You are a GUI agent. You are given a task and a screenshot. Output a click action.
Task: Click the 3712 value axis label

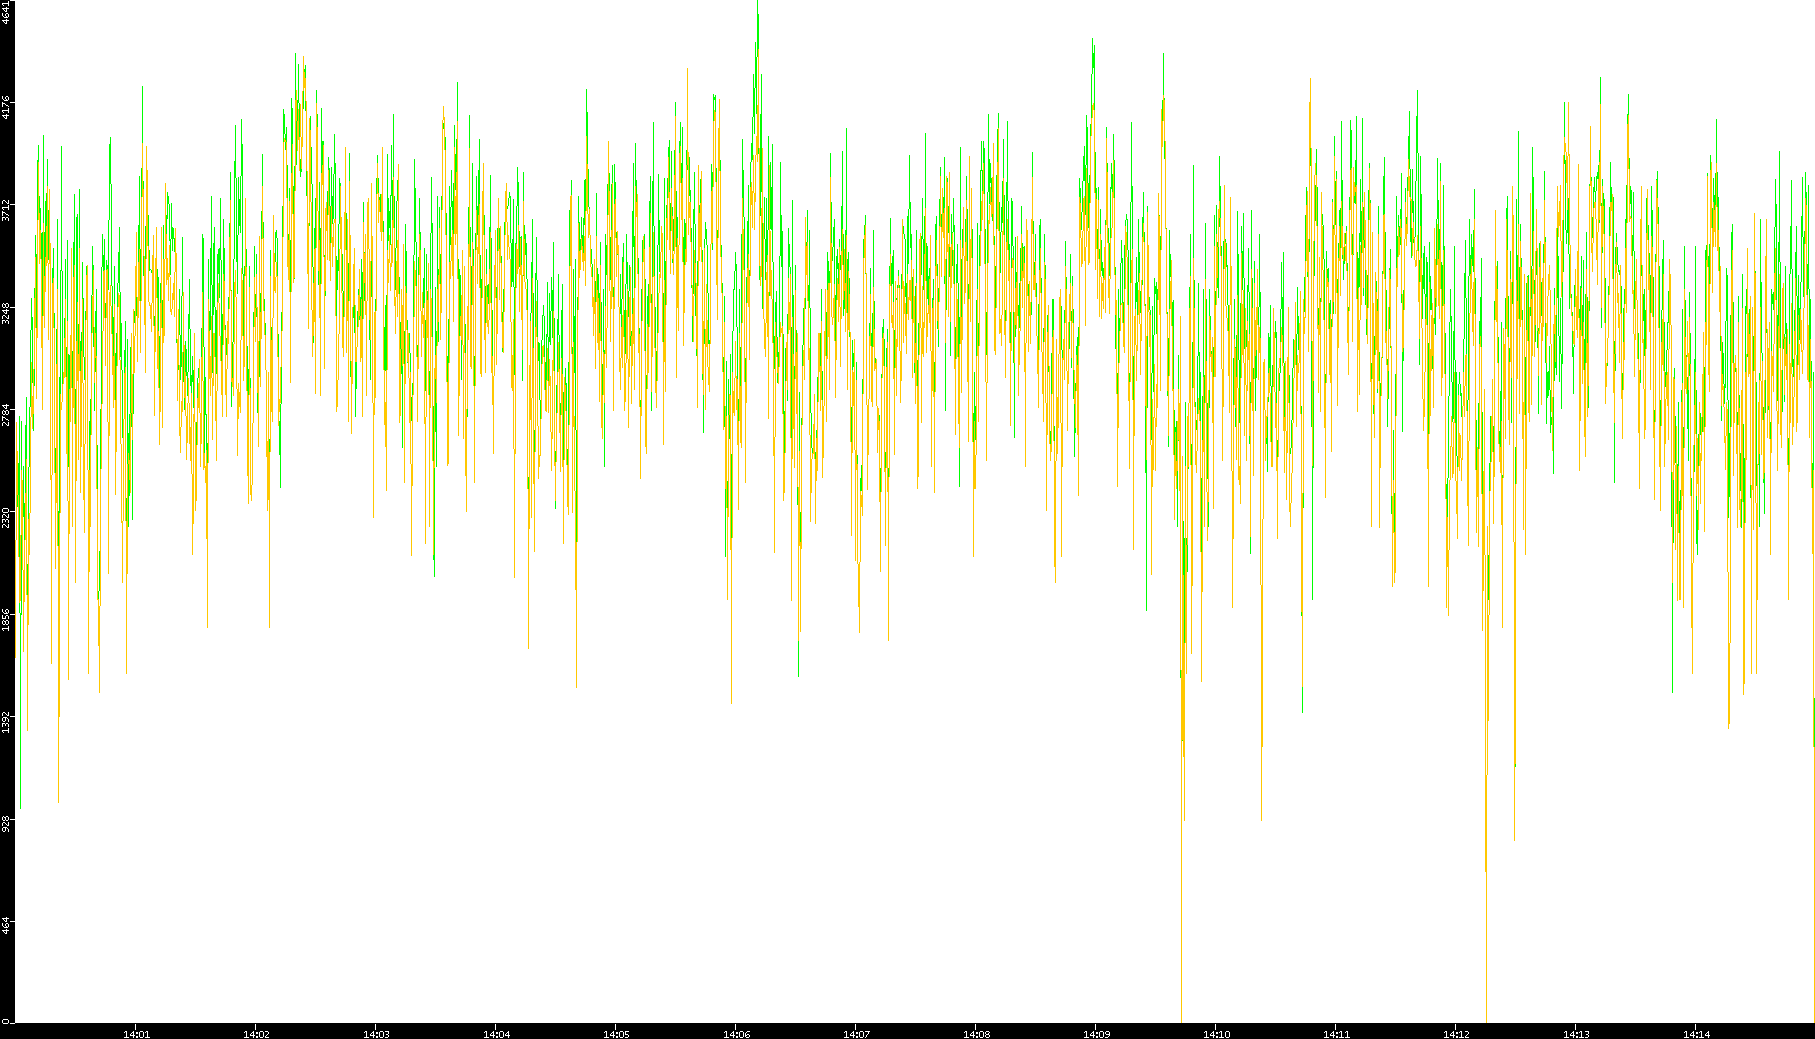tap(6, 210)
